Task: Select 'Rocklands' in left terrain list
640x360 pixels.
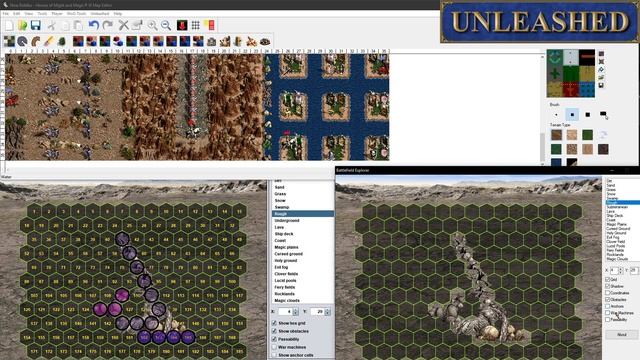Action: click(302, 293)
